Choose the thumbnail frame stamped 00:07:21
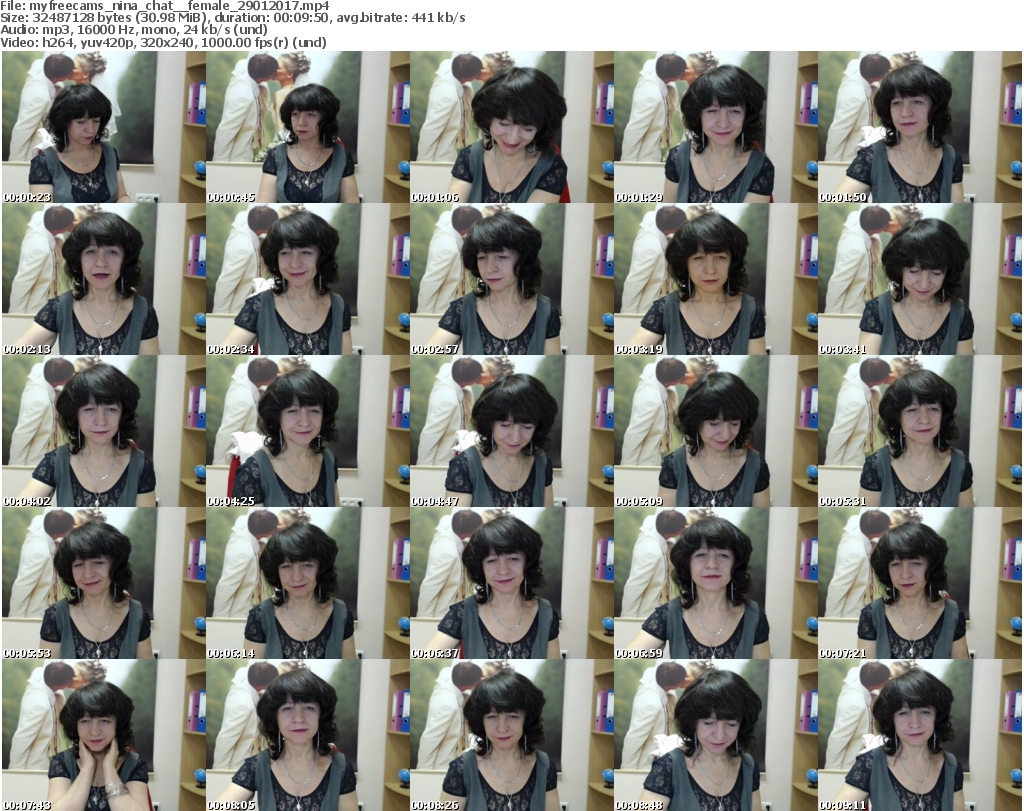 coord(920,583)
